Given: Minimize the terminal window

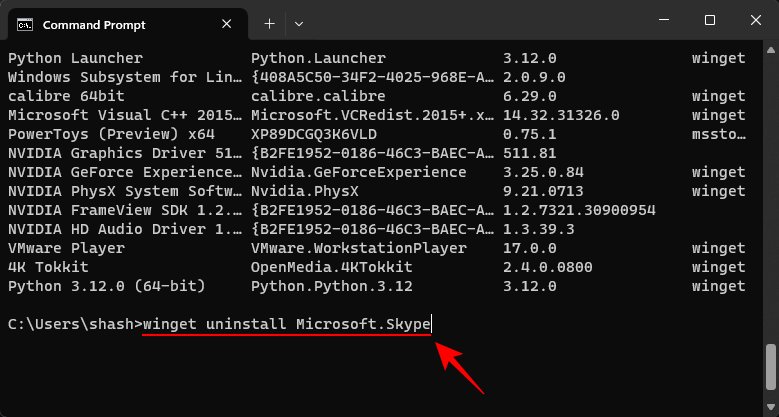Looking at the screenshot, I should 663,21.
